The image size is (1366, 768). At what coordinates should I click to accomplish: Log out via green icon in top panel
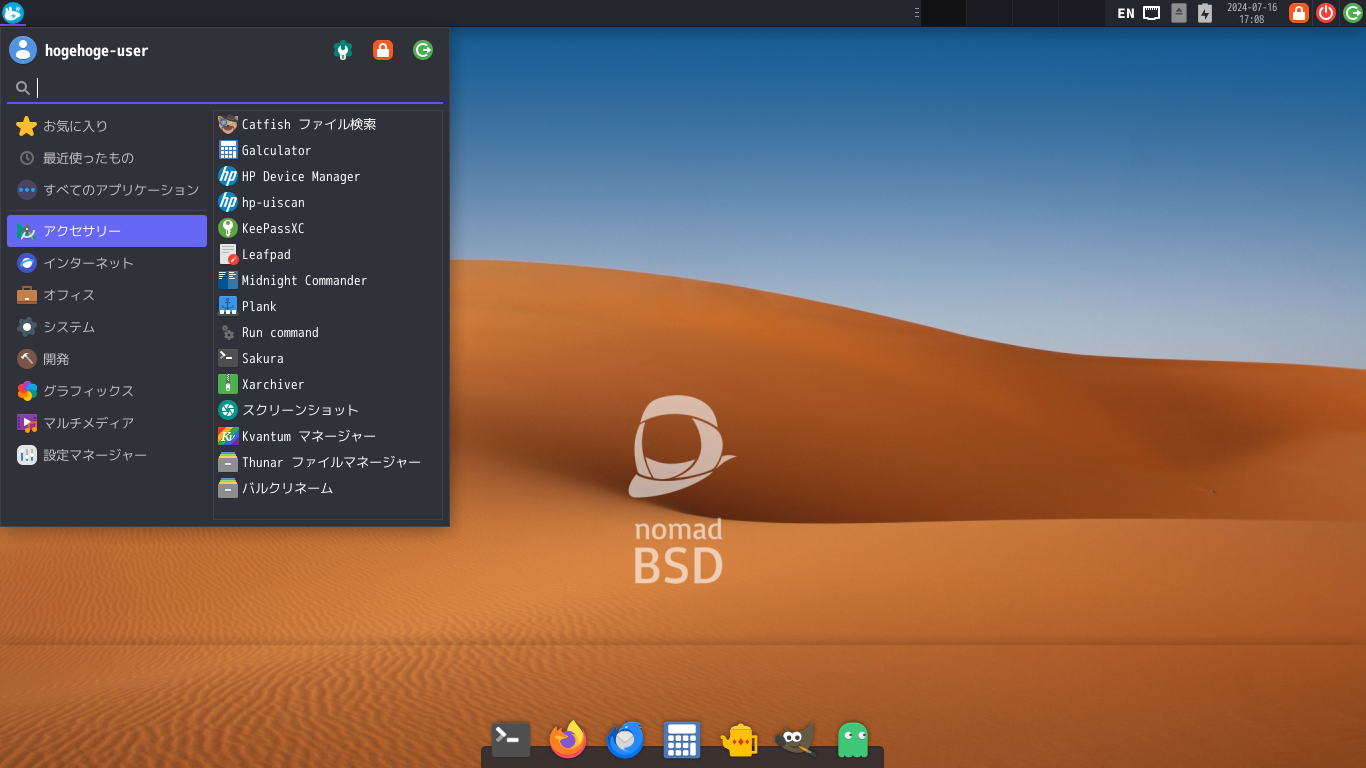1353,13
